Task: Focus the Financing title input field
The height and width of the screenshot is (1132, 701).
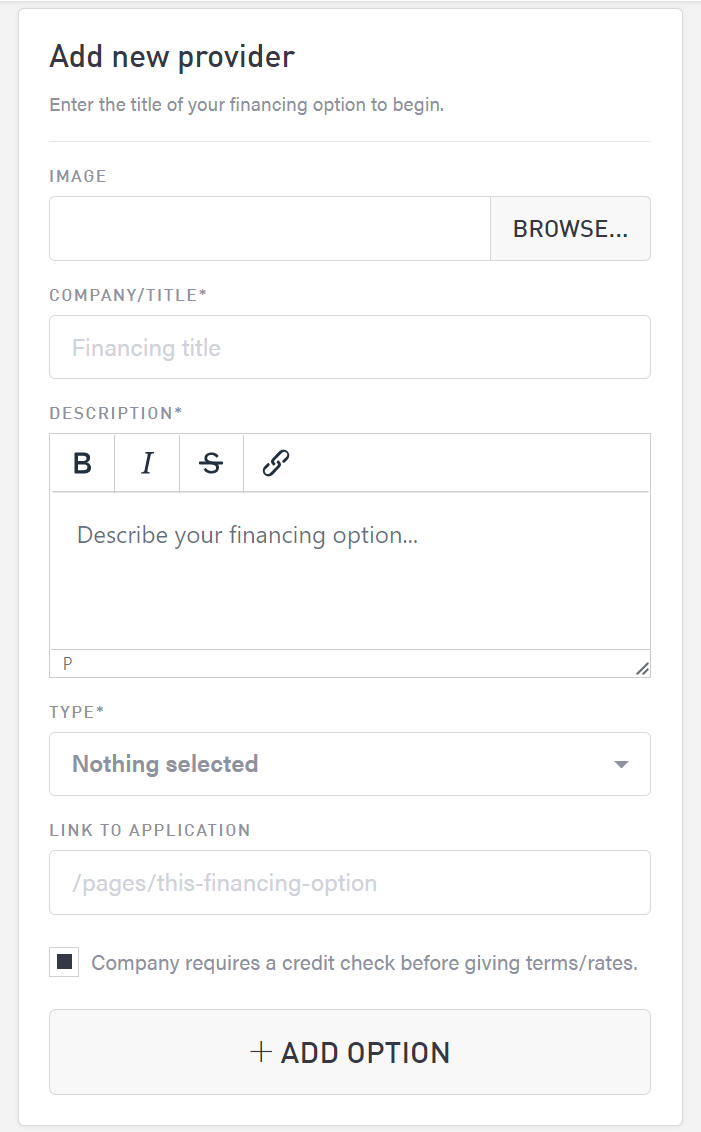Action: [350, 348]
